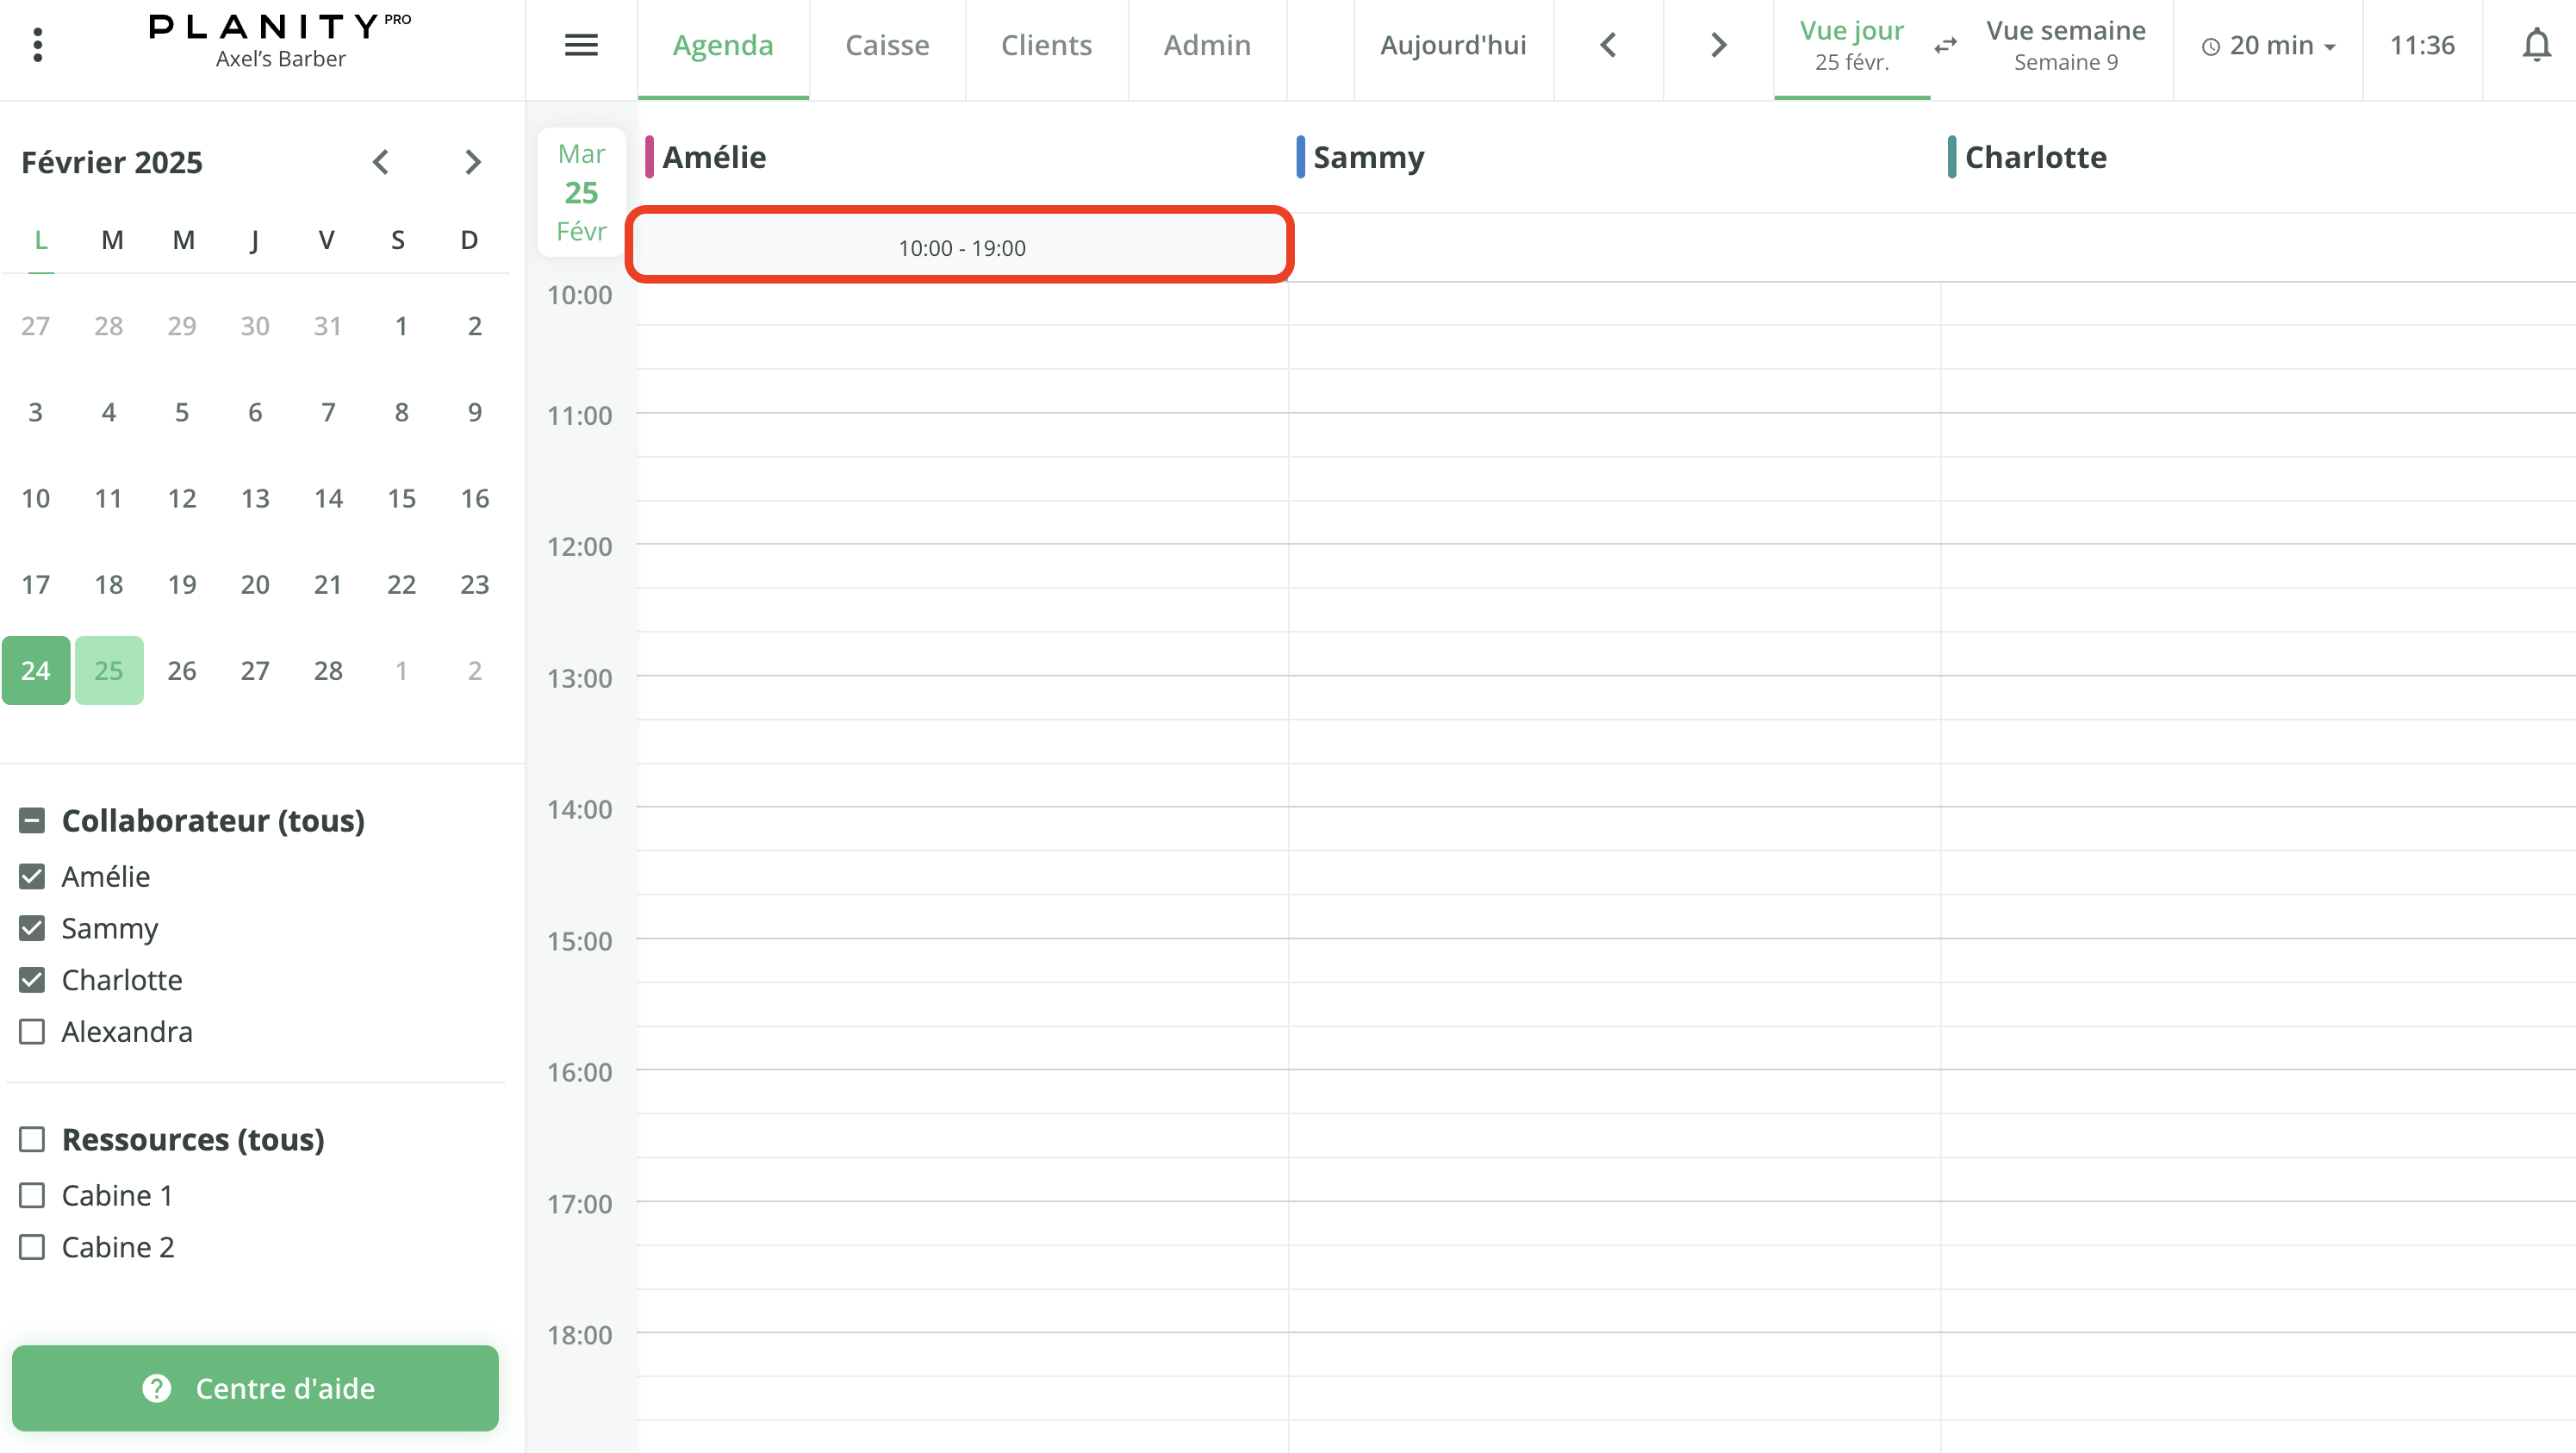Select February 26 in the mini calendar
Viewport: 2576px width, 1453px height.
pos(181,670)
